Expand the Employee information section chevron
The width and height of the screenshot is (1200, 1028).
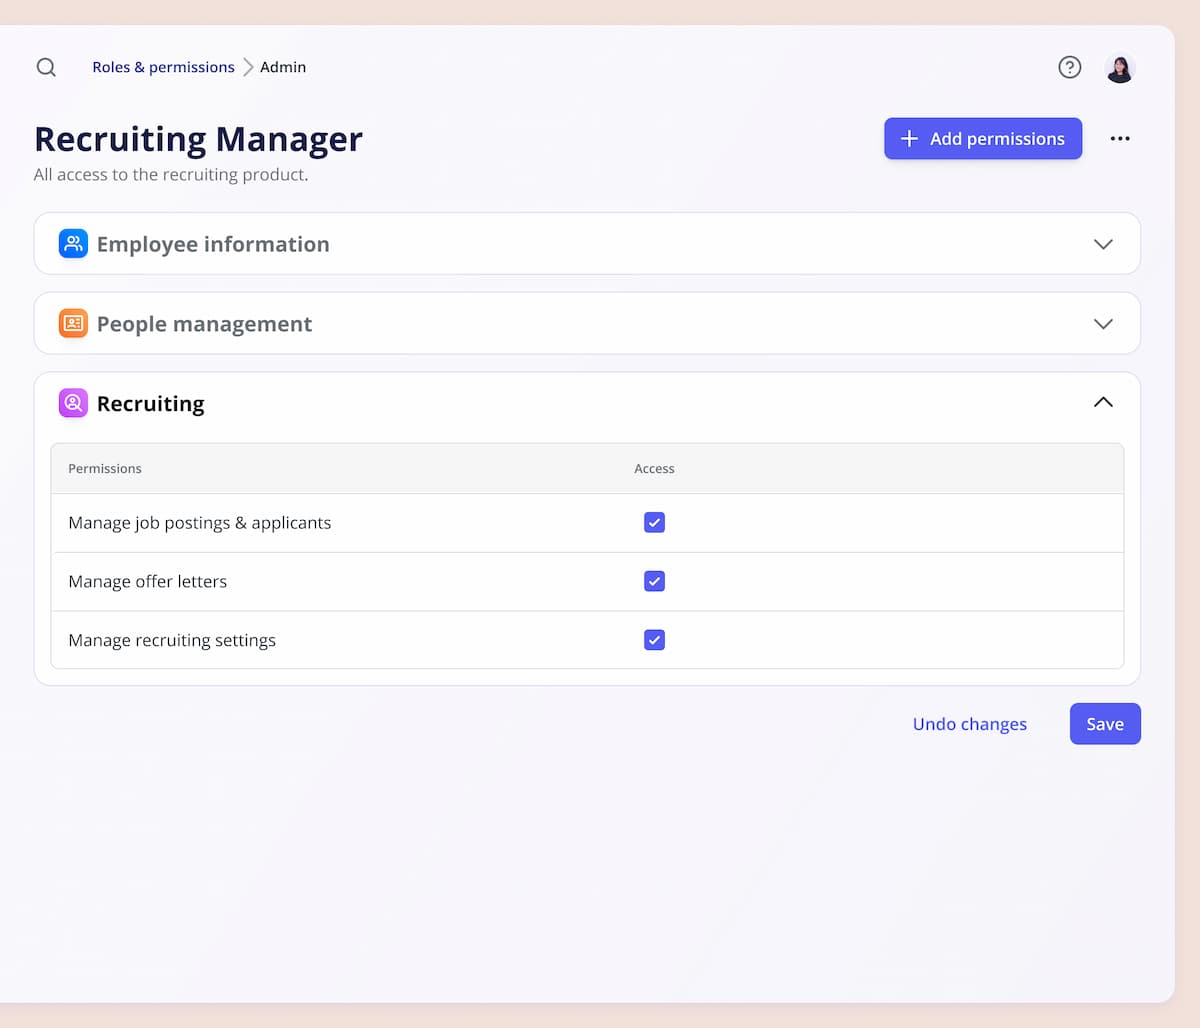pos(1103,244)
